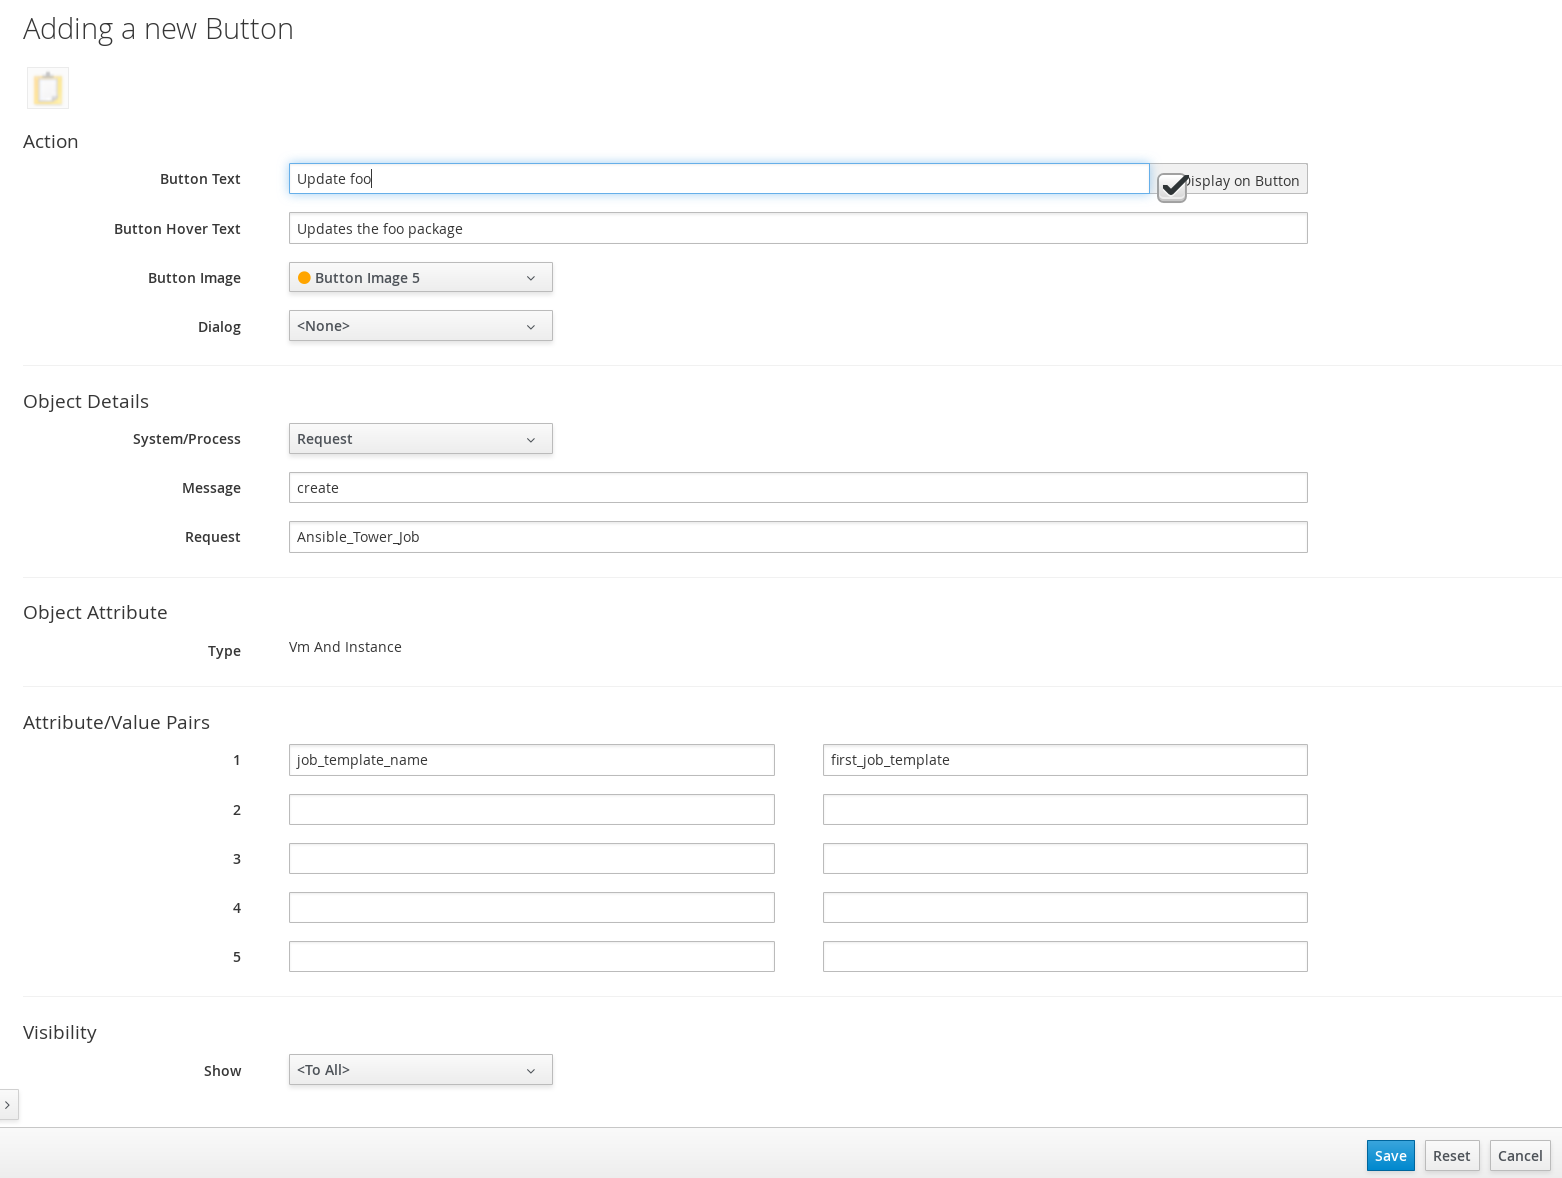1562x1178 pixels.
Task: Open the System/Process dropdown
Action: coord(420,438)
